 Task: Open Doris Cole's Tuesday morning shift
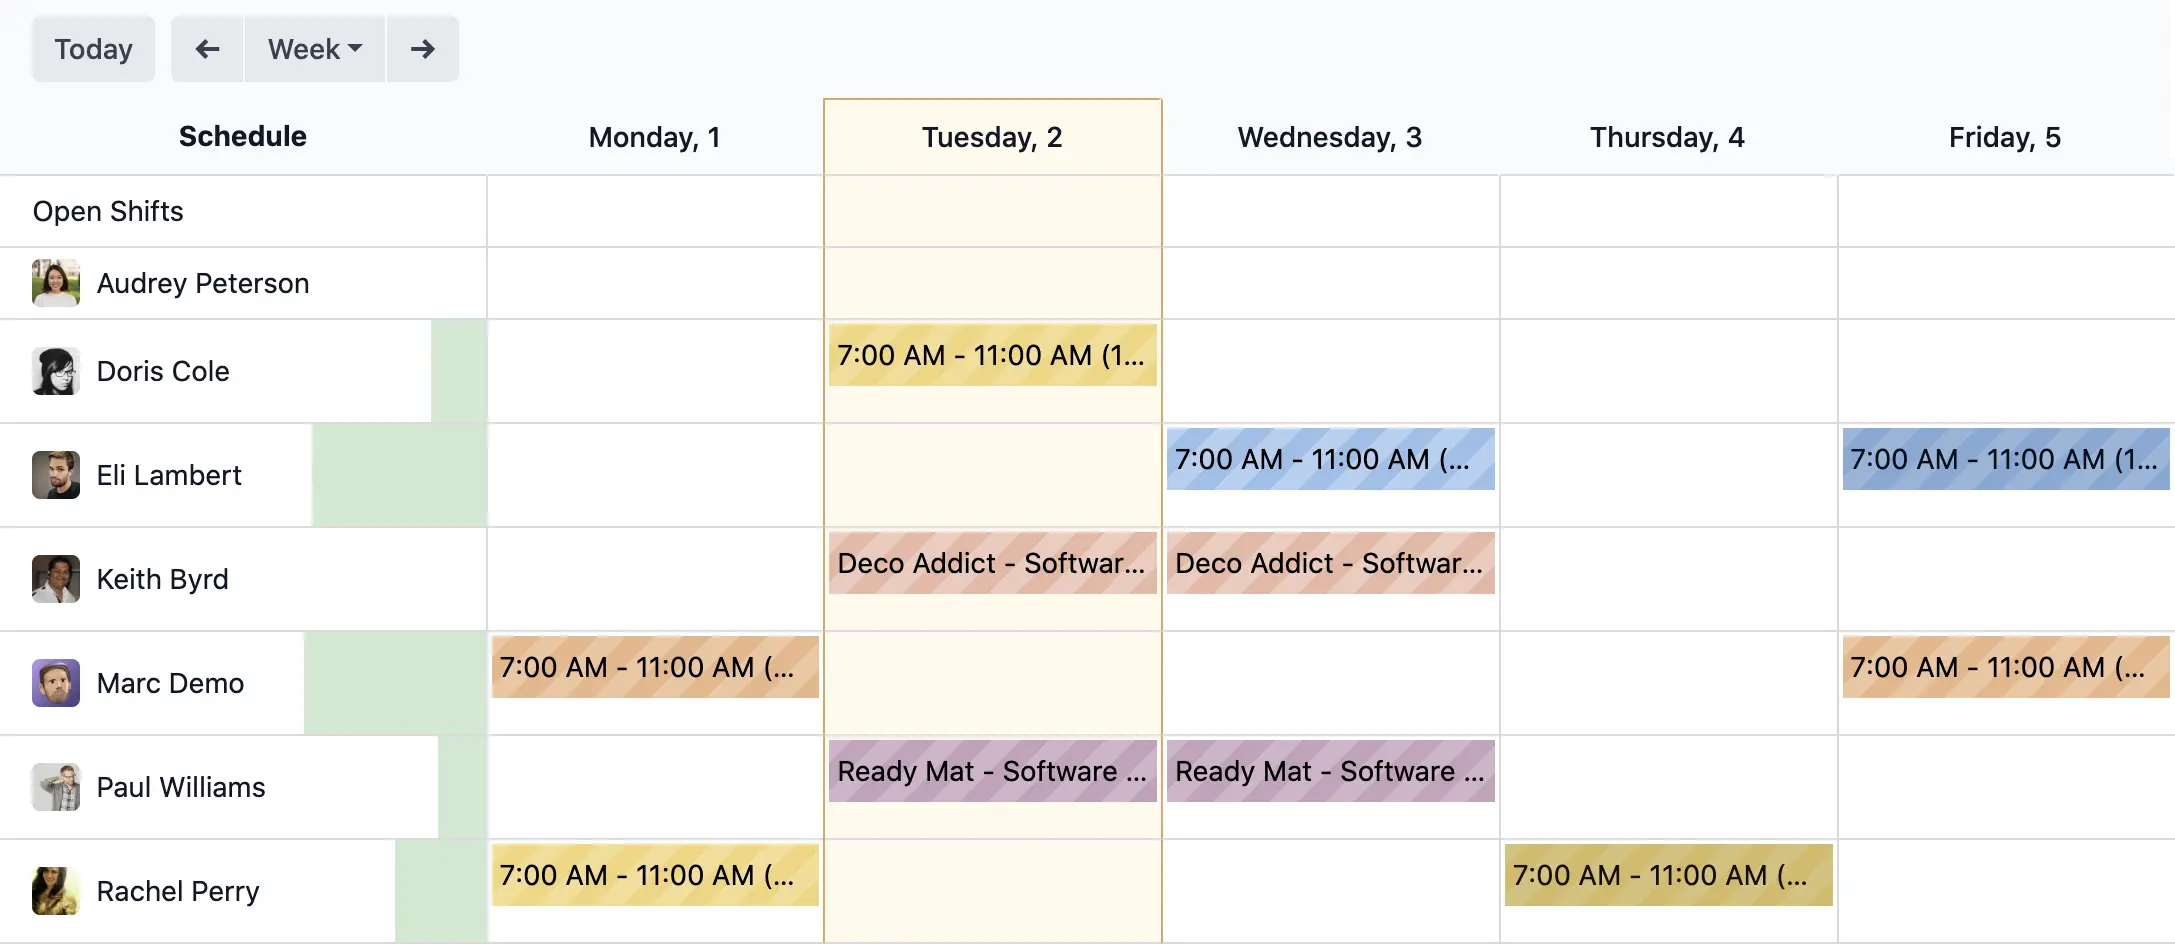click(991, 355)
